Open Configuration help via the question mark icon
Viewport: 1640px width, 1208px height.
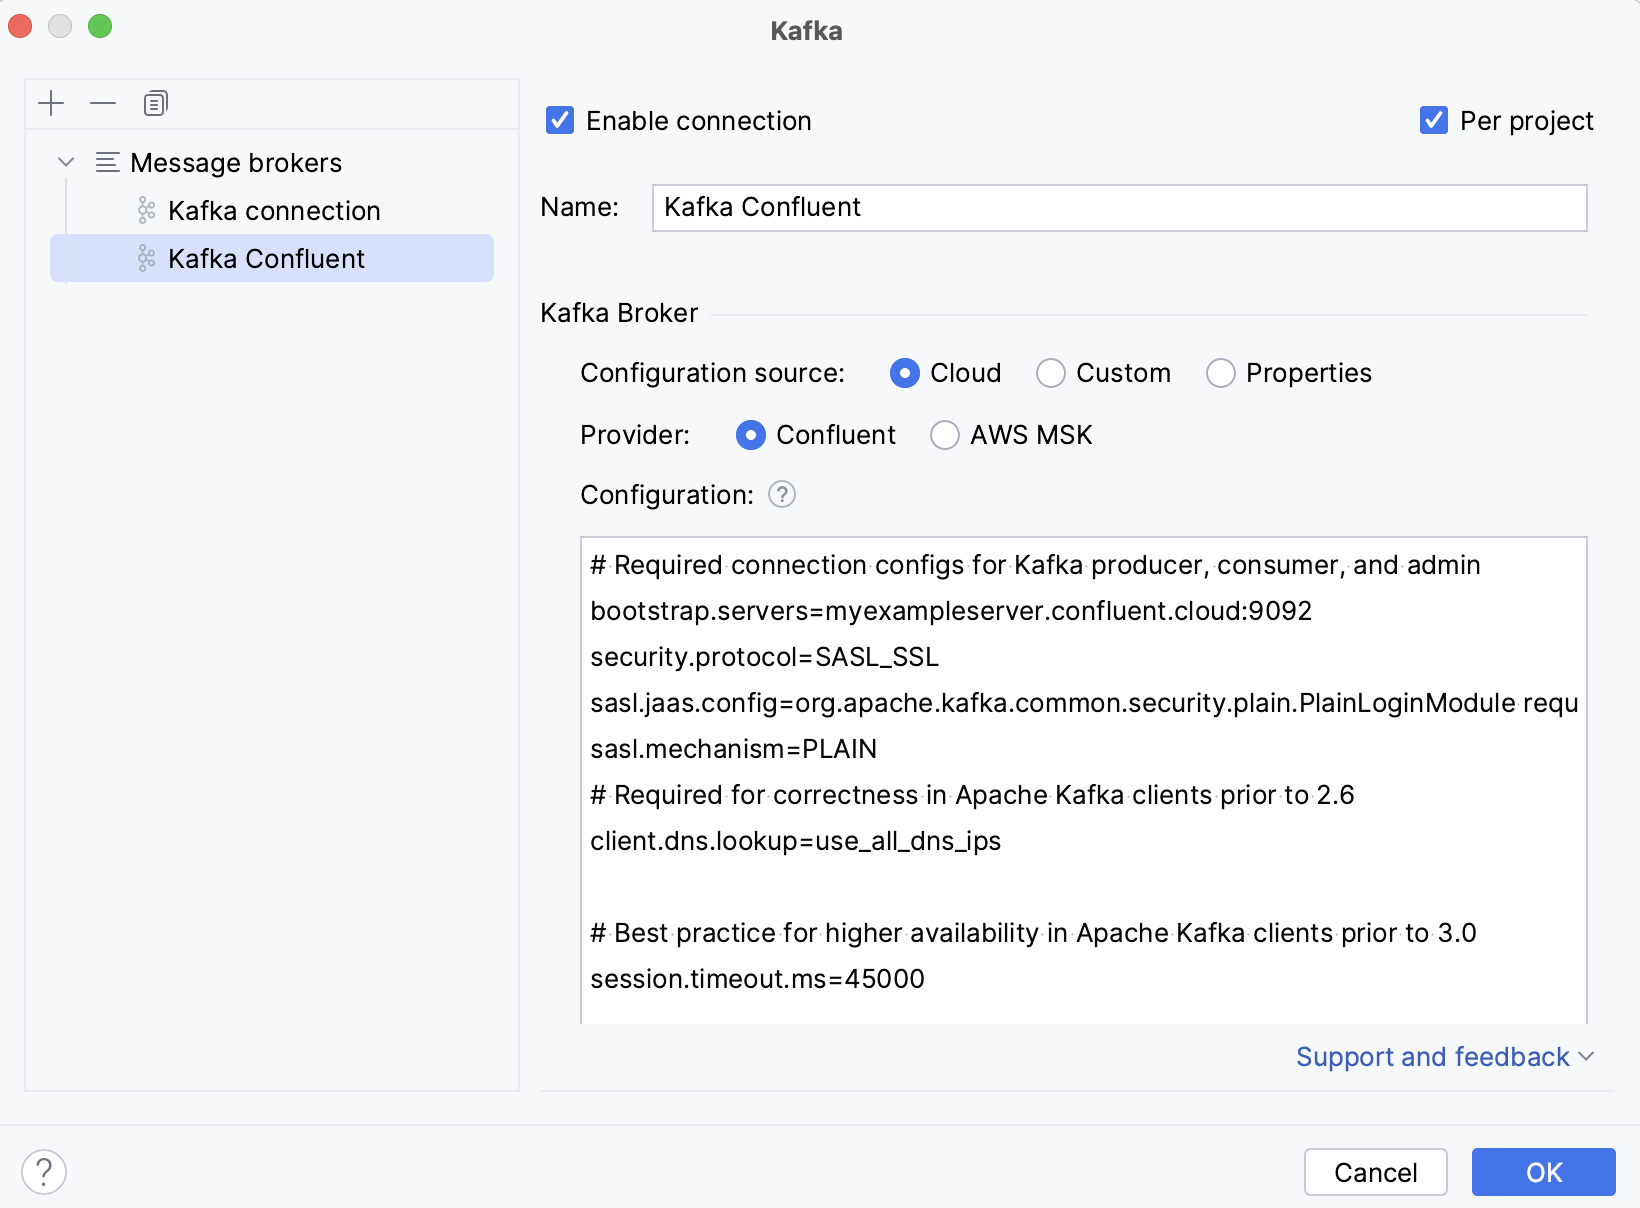click(782, 495)
